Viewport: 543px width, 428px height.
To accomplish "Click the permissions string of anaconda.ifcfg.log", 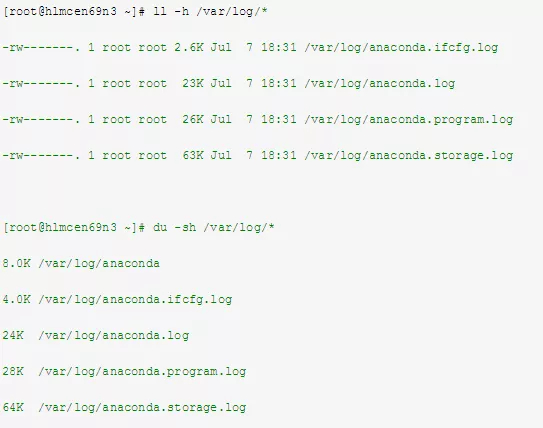I will point(41,48).
